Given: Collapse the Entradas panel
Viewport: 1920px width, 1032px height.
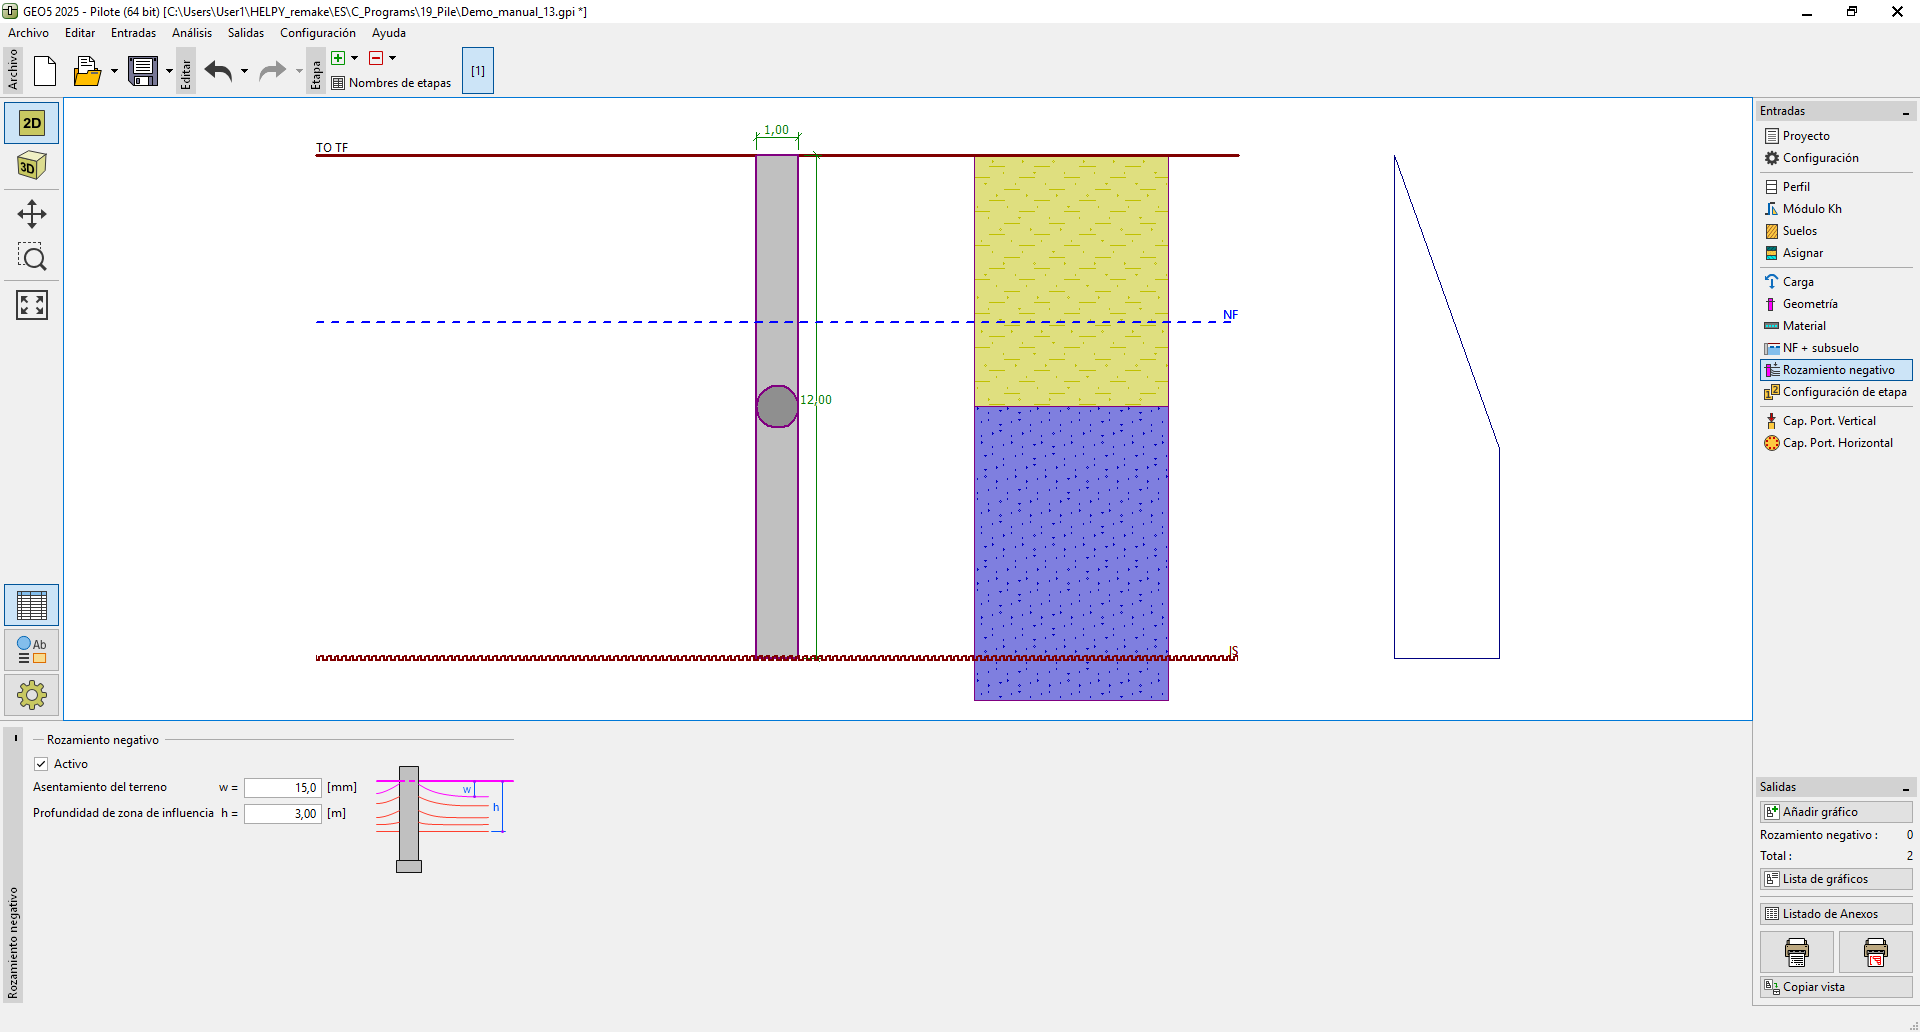Looking at the screenshot, I should click(1905, 112).
